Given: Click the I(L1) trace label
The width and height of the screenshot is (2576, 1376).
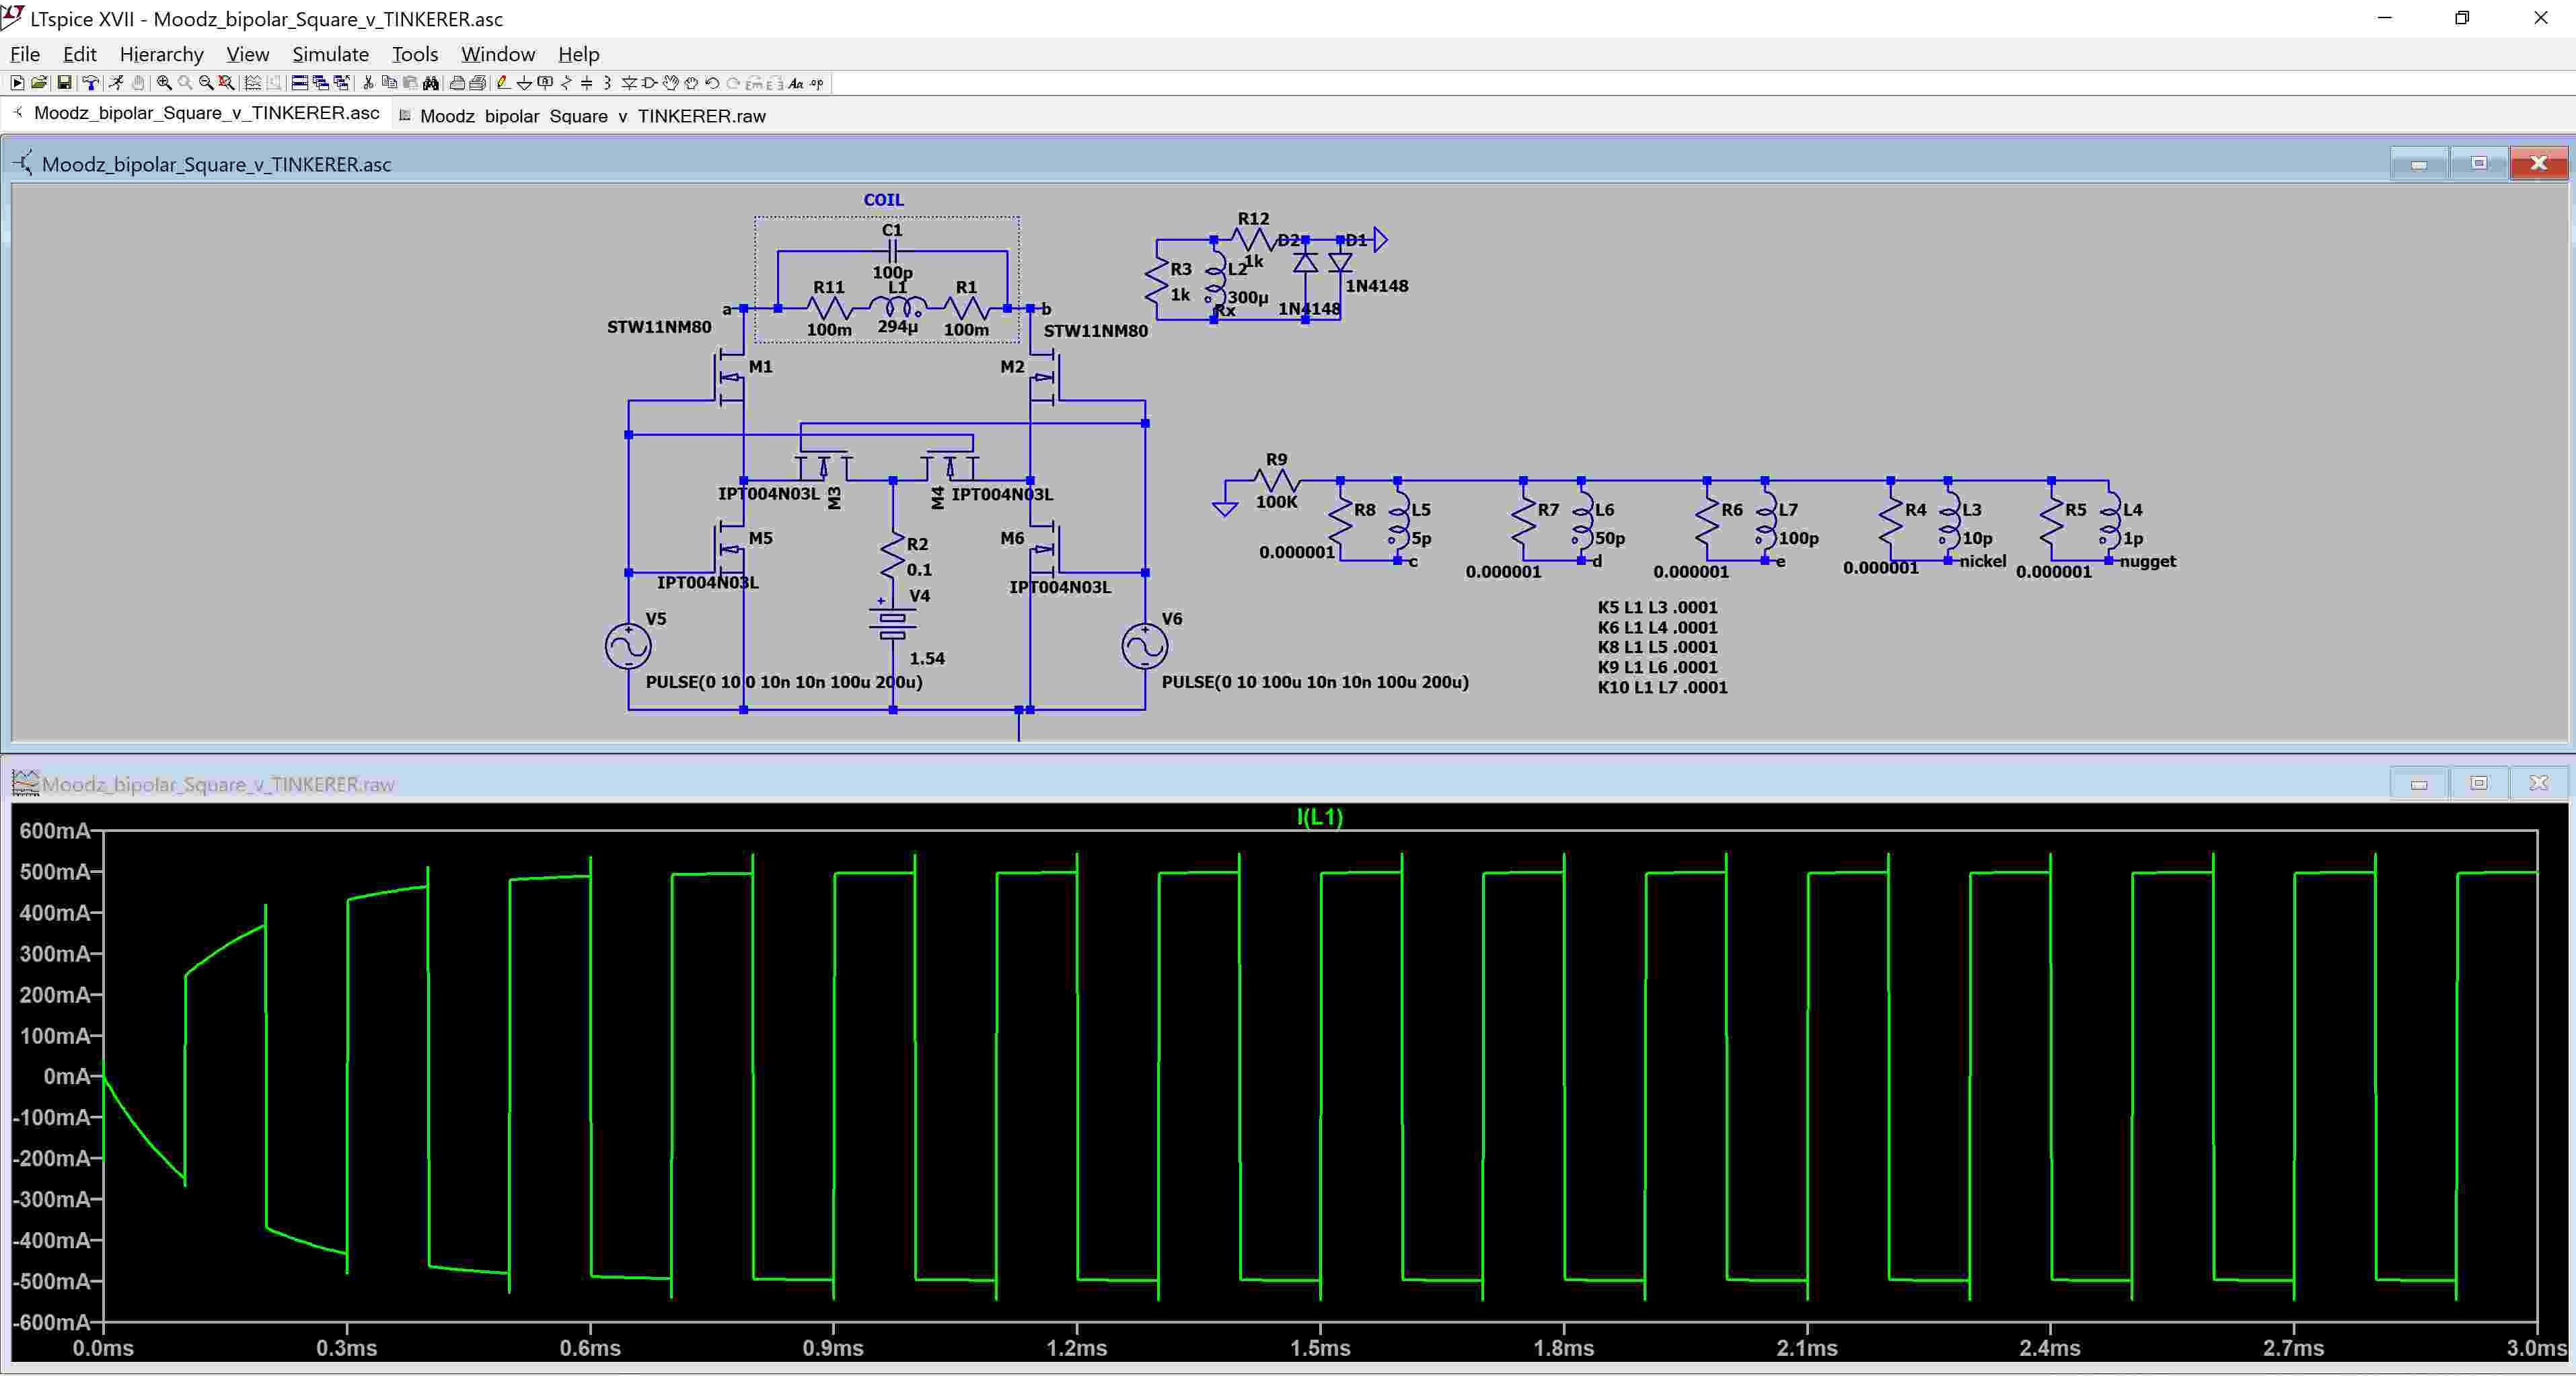Looking at the screenshot, I should (x=1319, y=816).
